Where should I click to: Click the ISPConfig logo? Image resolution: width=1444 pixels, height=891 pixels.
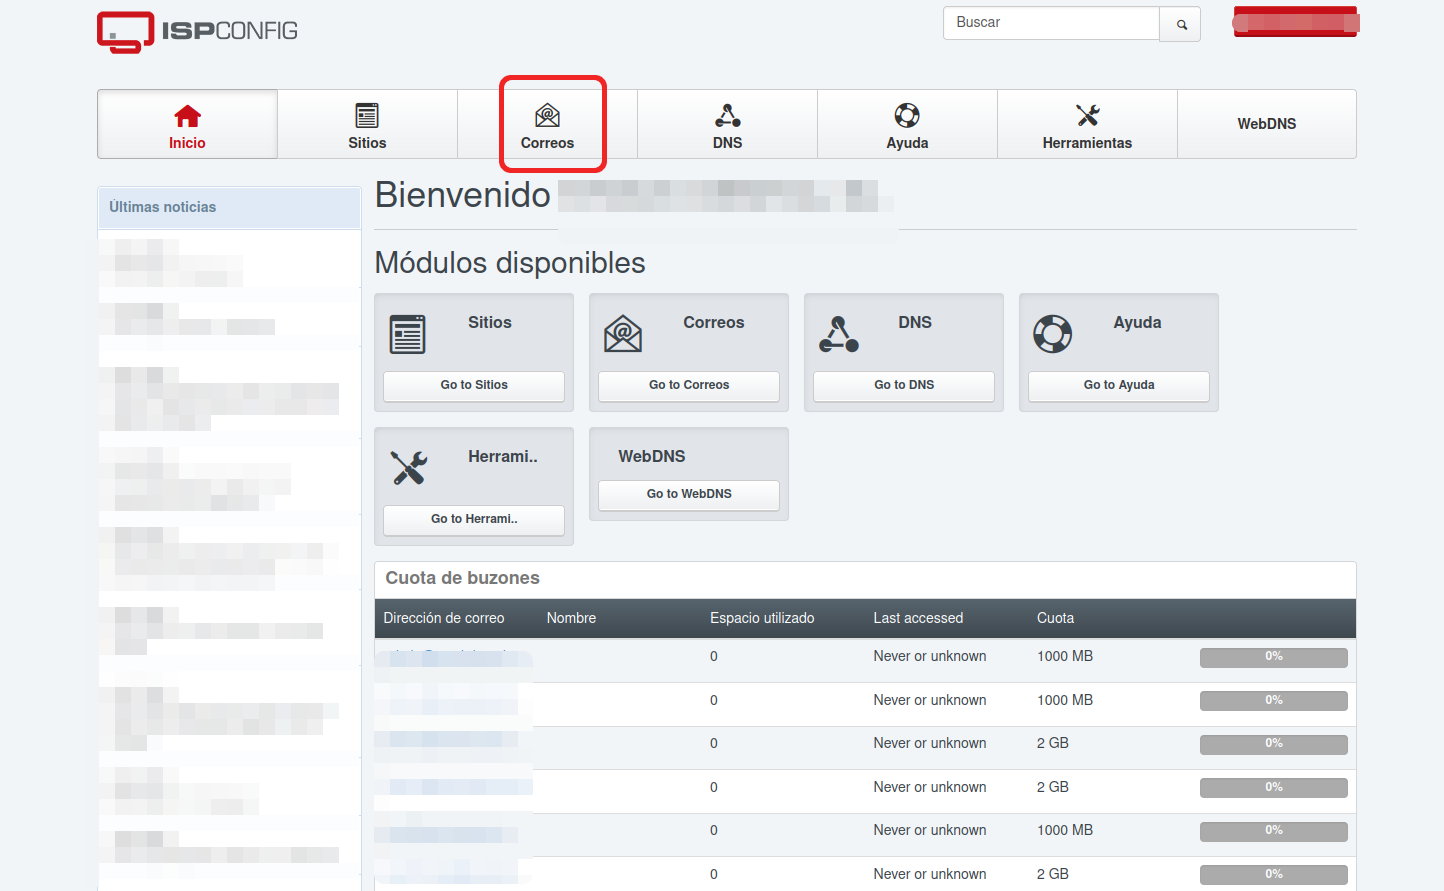[197, 32]
